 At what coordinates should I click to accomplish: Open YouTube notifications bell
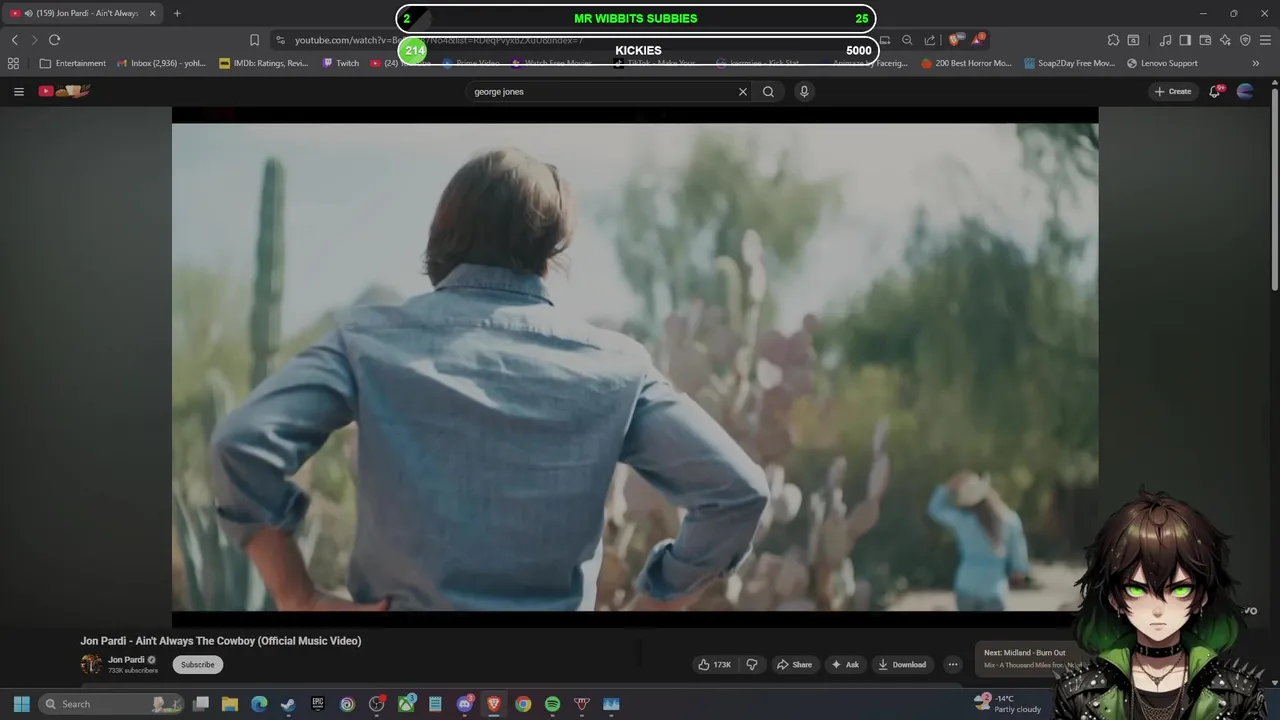pyautogui.click(x=1215, y=91)
